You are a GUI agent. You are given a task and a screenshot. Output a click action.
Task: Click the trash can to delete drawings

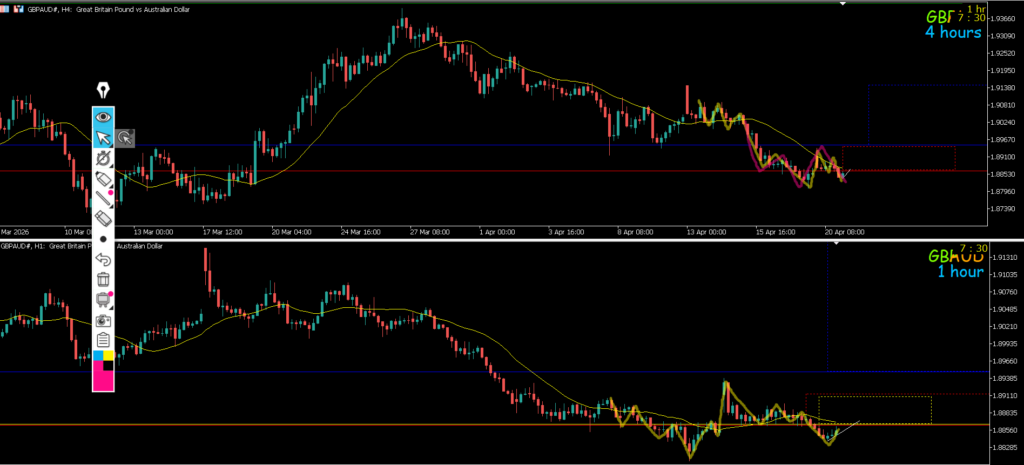(103, 279)
